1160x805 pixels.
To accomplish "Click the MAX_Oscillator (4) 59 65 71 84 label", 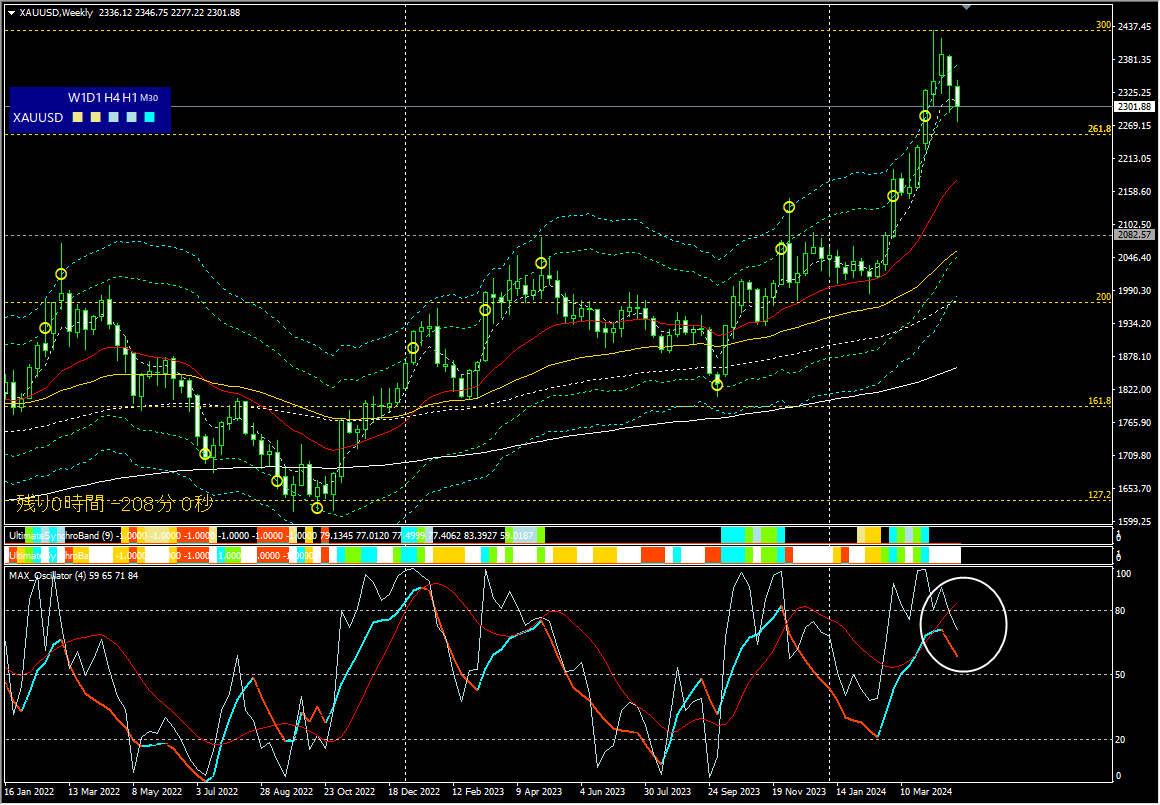I will (73, 576).
